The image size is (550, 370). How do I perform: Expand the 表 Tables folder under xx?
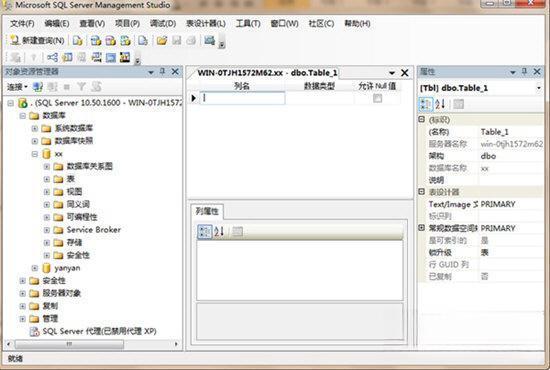47,179
